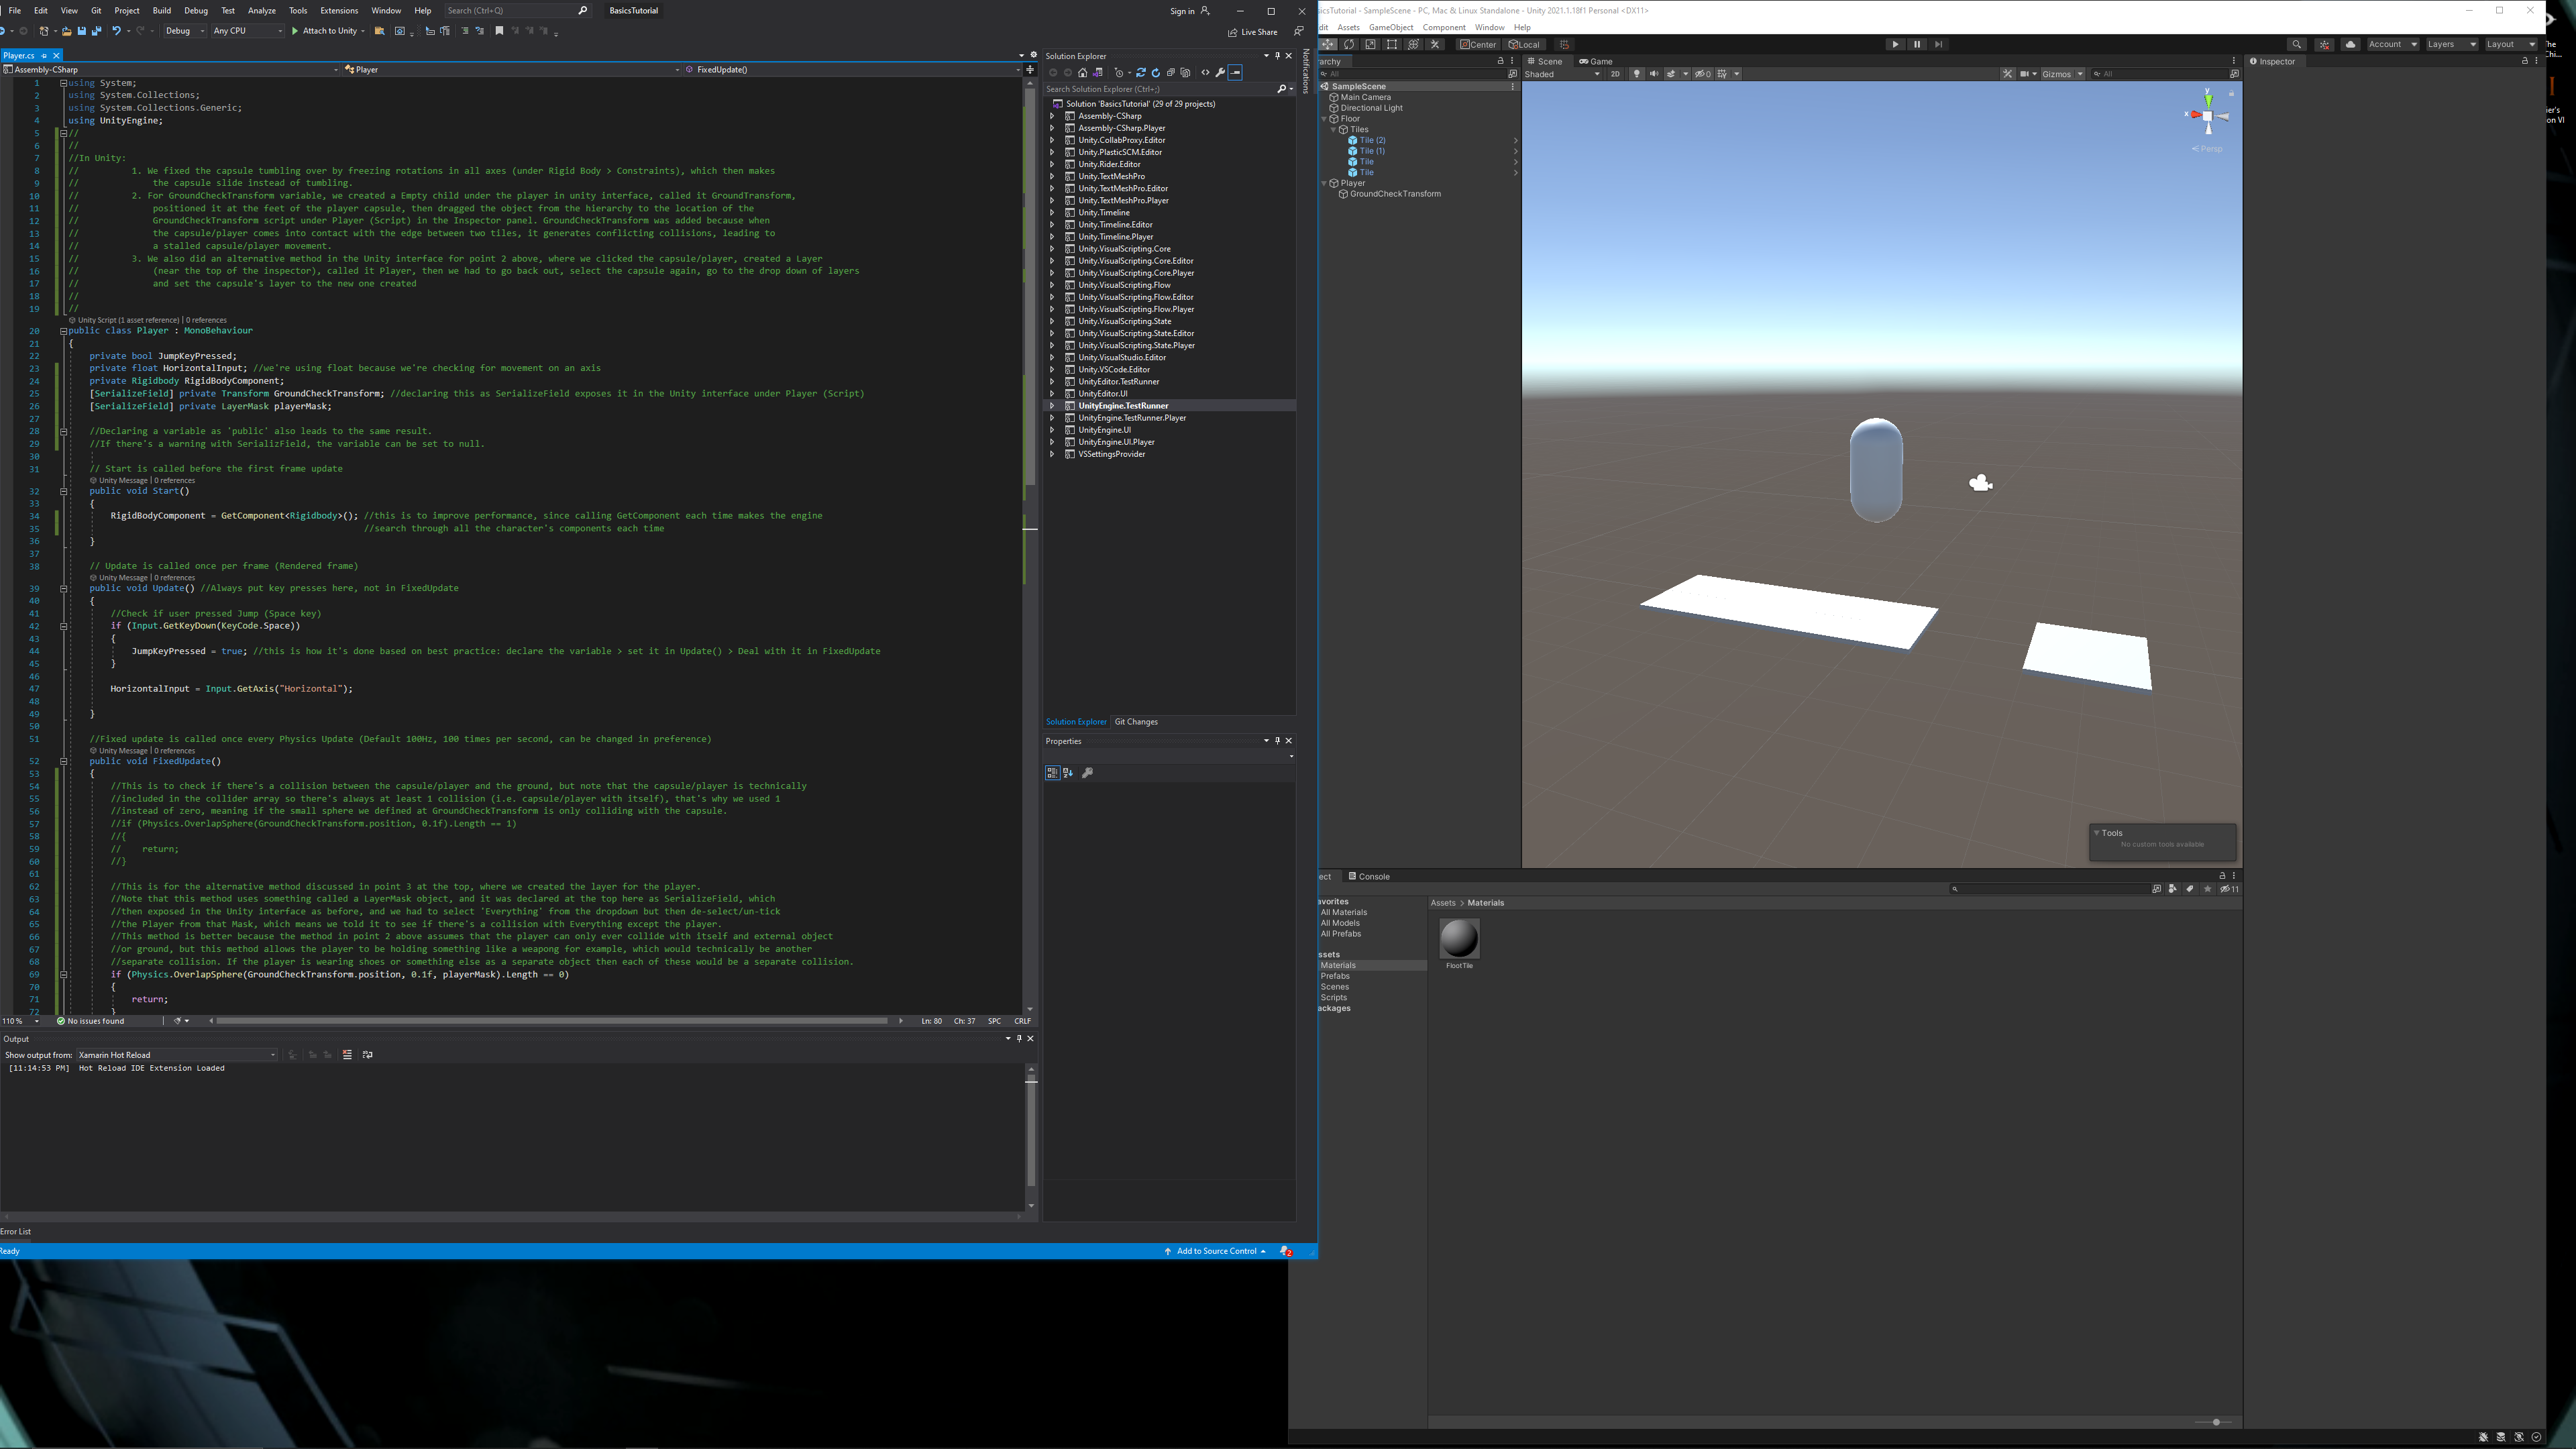Open Shaded draw mode dropdown
Screen dimensions: 2576x1449
[1562, 74]
